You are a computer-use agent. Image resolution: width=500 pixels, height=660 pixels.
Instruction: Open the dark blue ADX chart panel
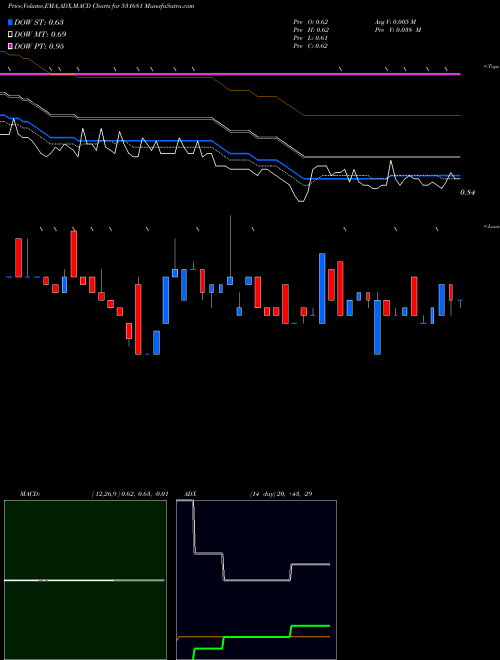coord(256,580)
